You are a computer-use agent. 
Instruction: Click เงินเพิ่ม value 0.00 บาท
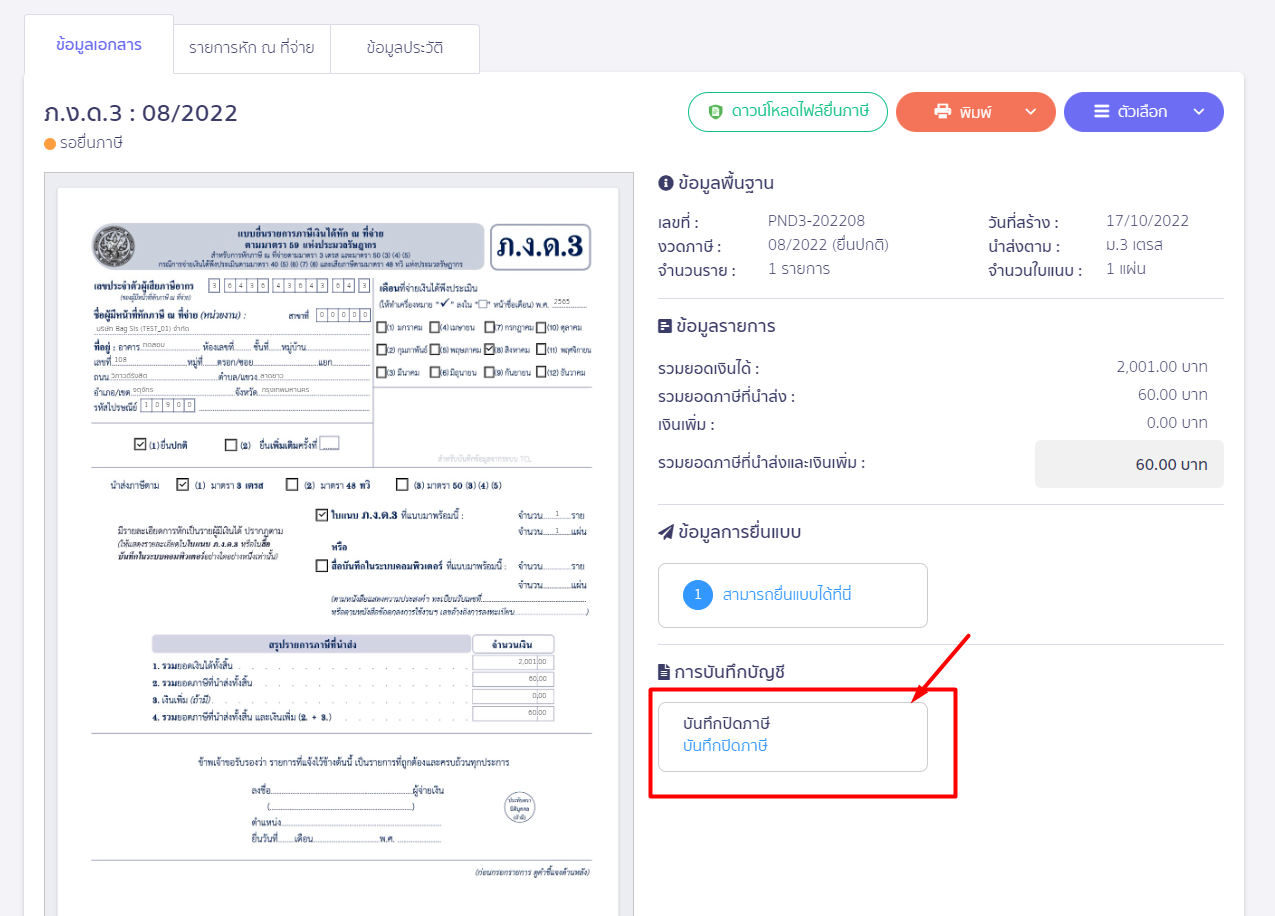pos(1177,423)
